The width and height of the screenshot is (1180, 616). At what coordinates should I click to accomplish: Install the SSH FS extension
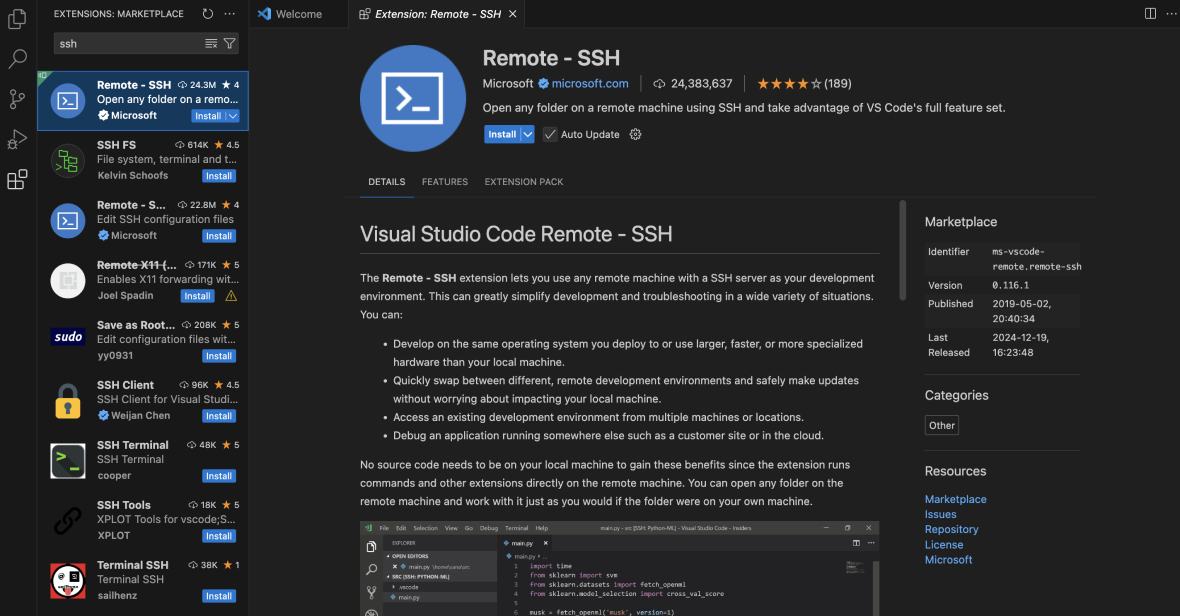pyautogui.click(x=219, y=176)
